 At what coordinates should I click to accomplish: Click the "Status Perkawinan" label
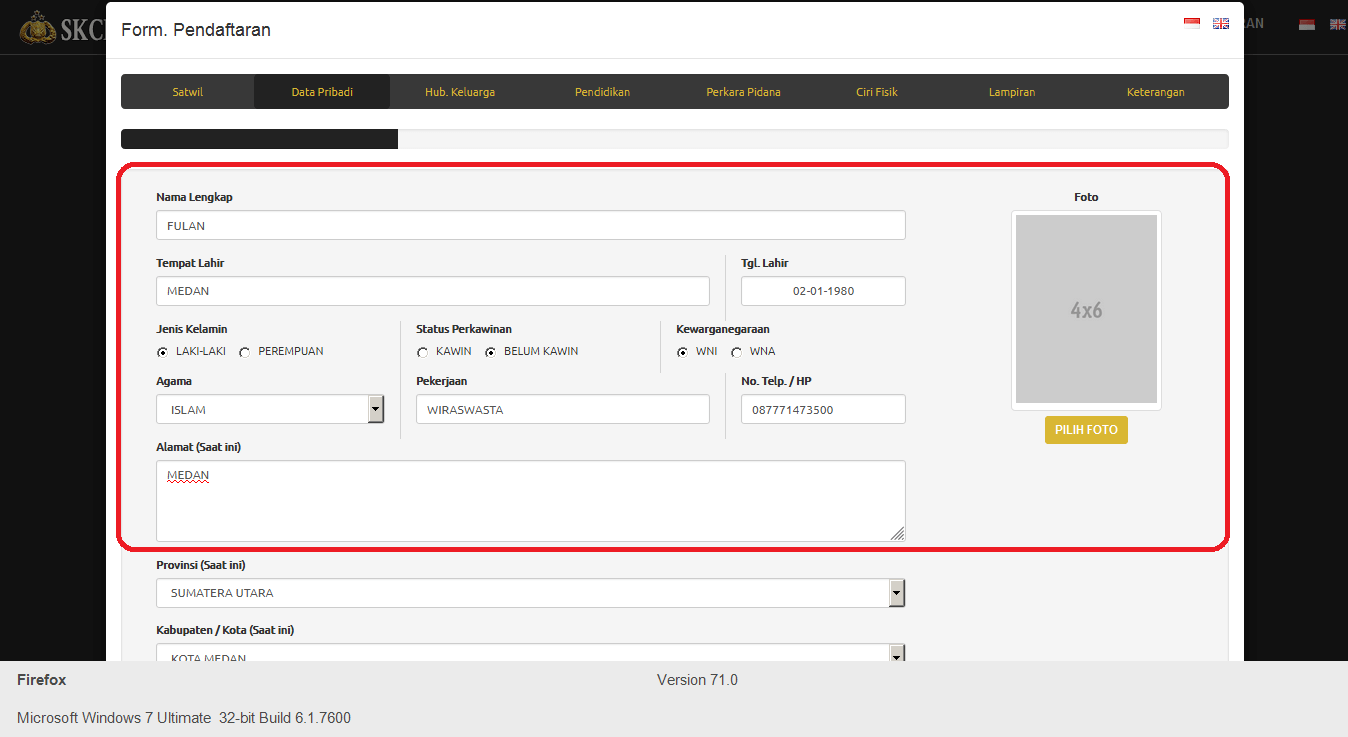464,329
